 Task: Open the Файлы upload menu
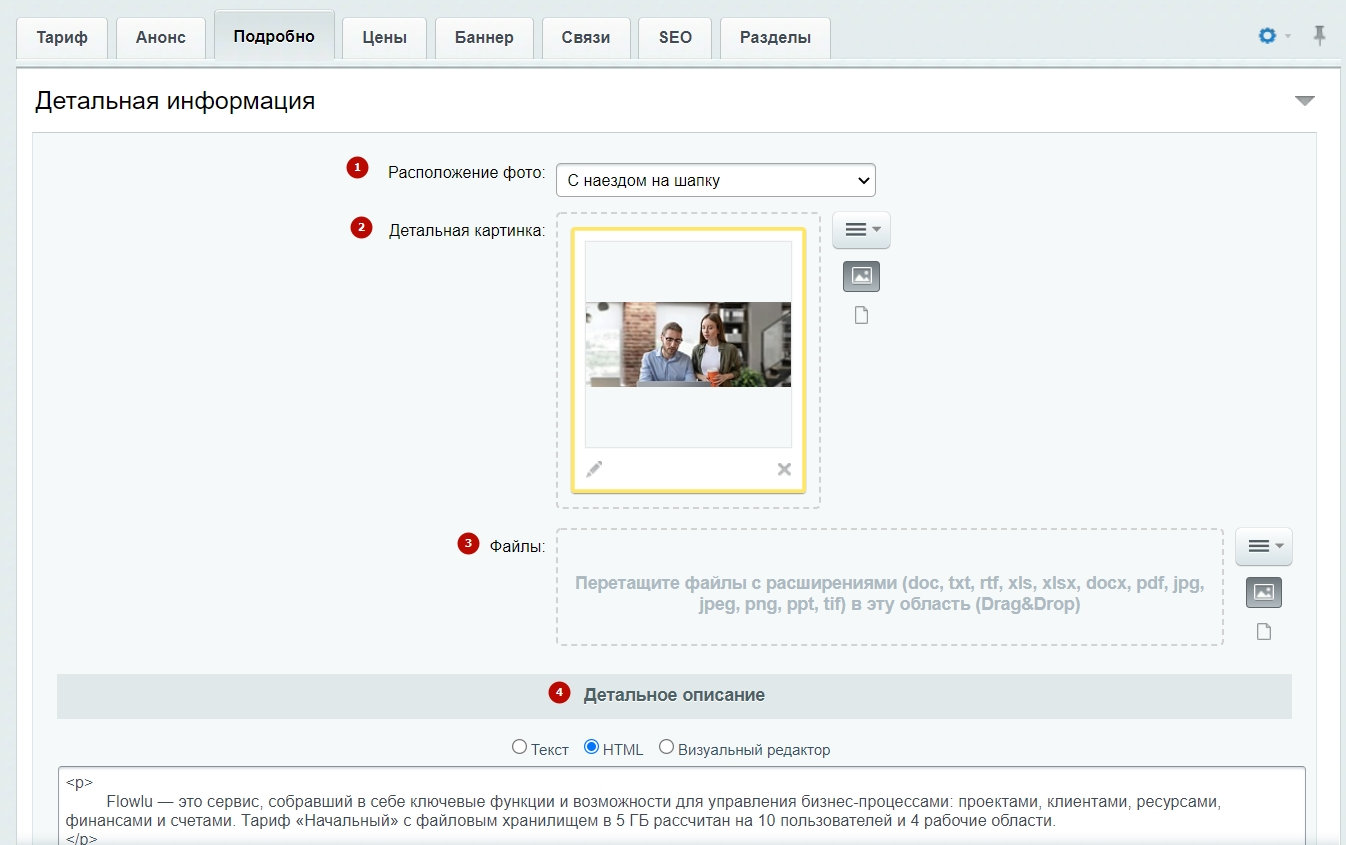tap(1264, 546)
